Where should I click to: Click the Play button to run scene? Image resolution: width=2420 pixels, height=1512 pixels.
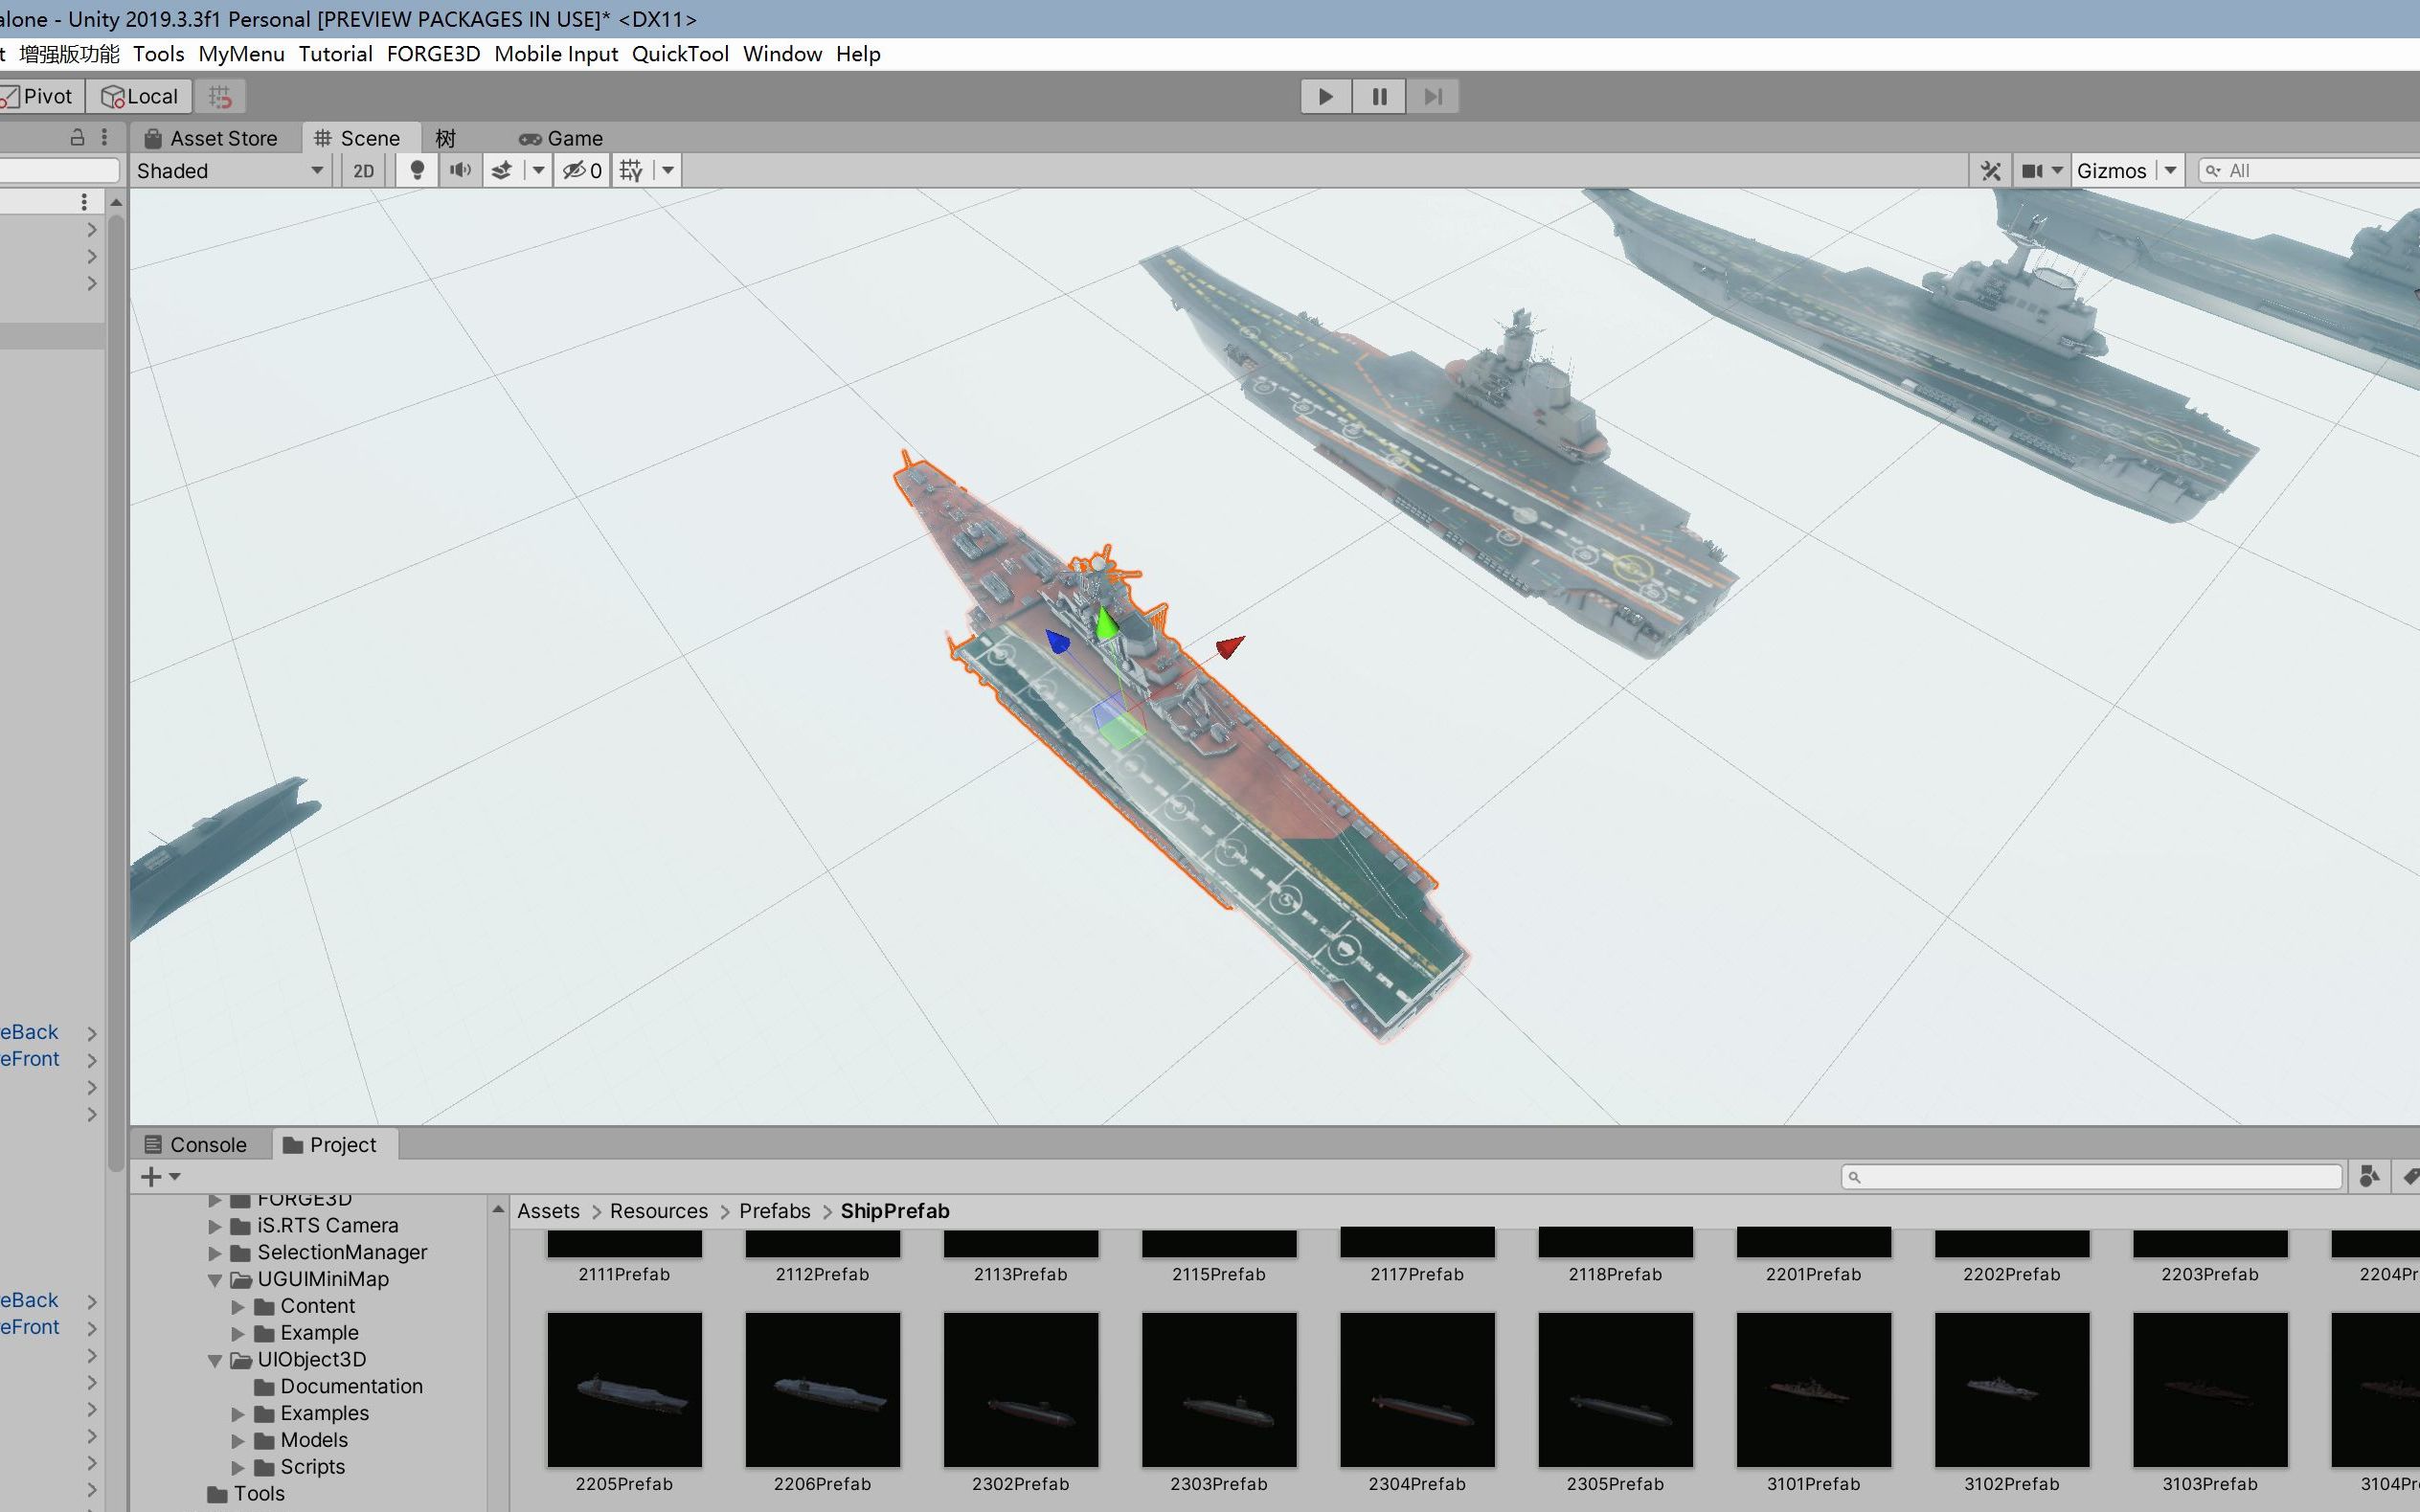[x=1324, y=94]
